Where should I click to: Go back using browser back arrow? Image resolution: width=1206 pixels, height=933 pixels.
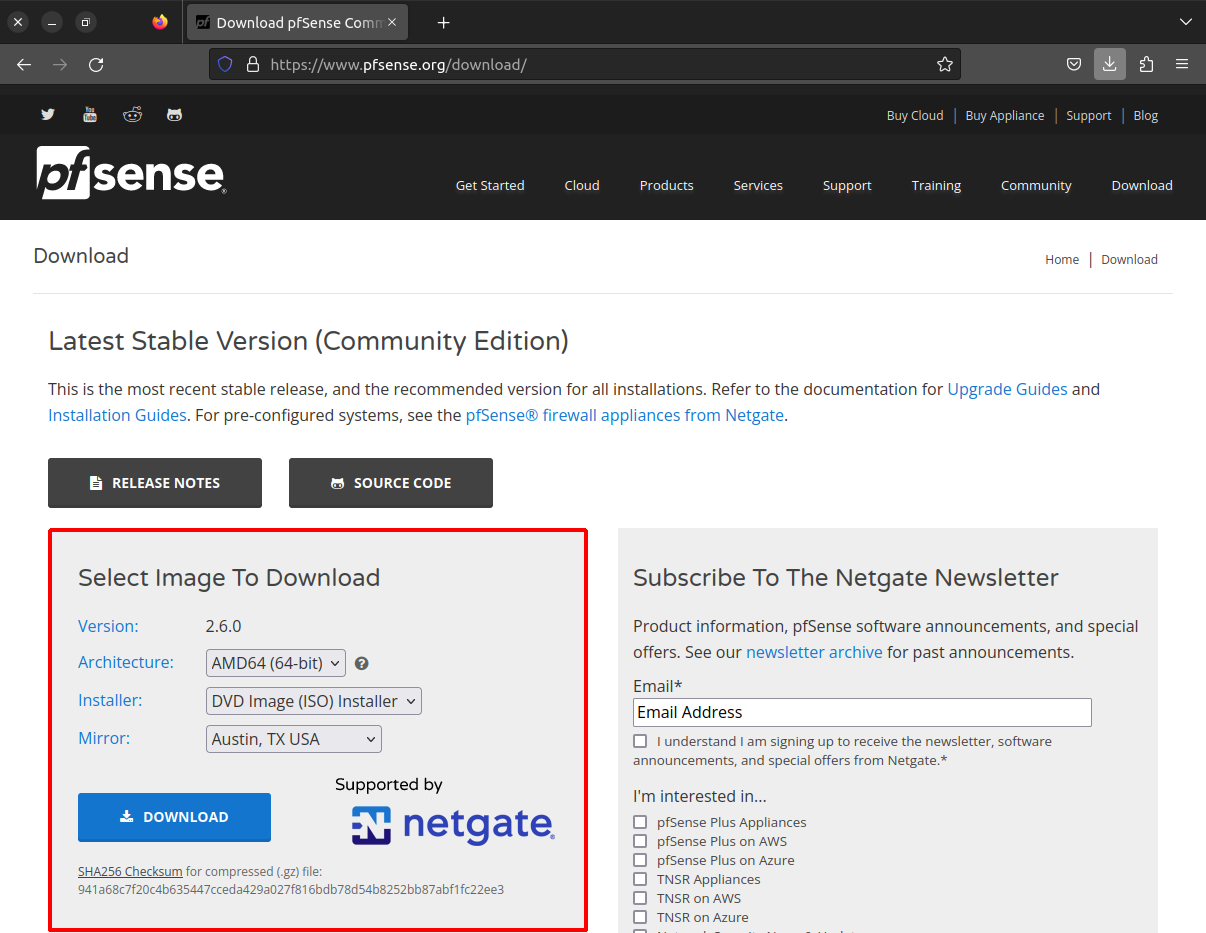tap(24, 64)
